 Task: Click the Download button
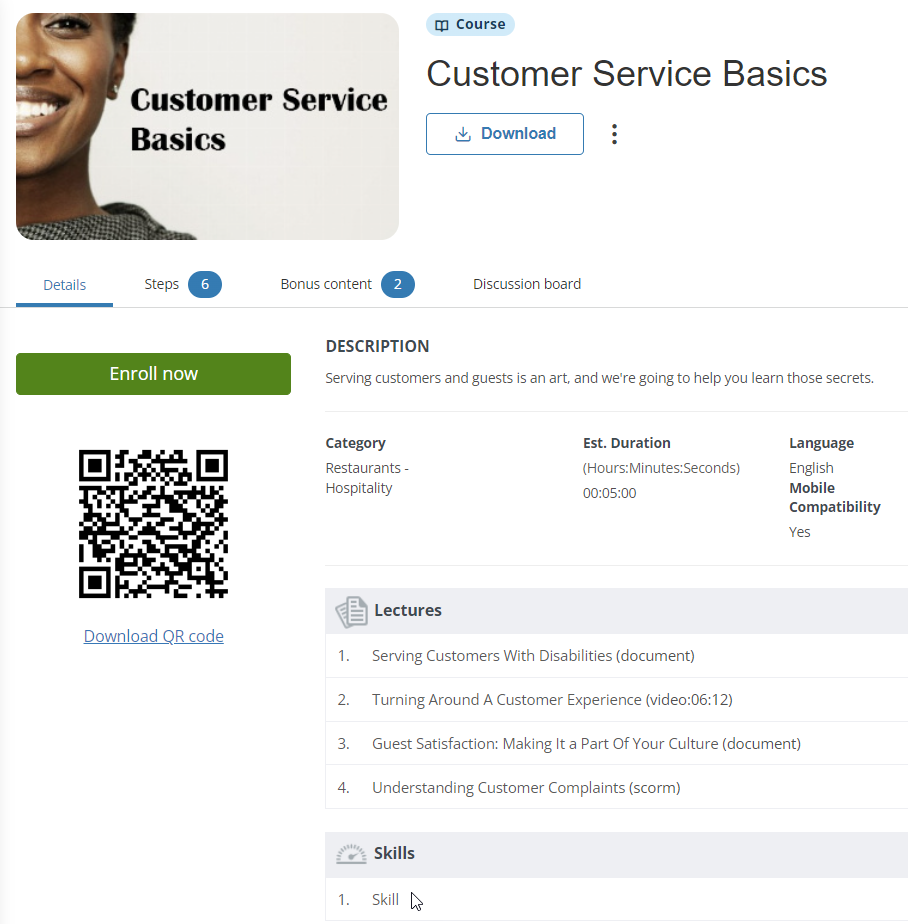point(504,133)
